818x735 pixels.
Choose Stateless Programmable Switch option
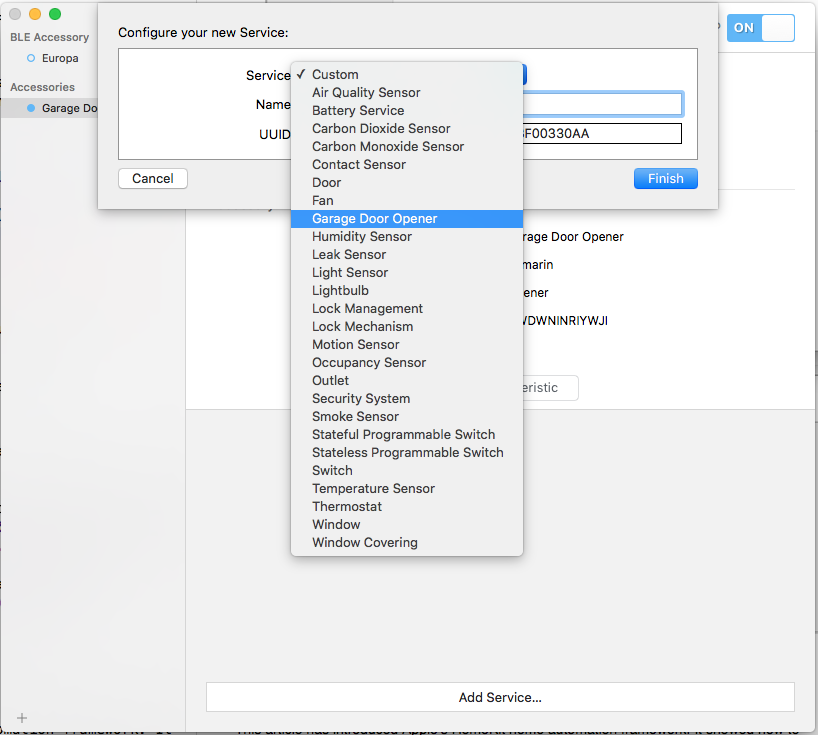pyautogui.click(x=407, y=452)
